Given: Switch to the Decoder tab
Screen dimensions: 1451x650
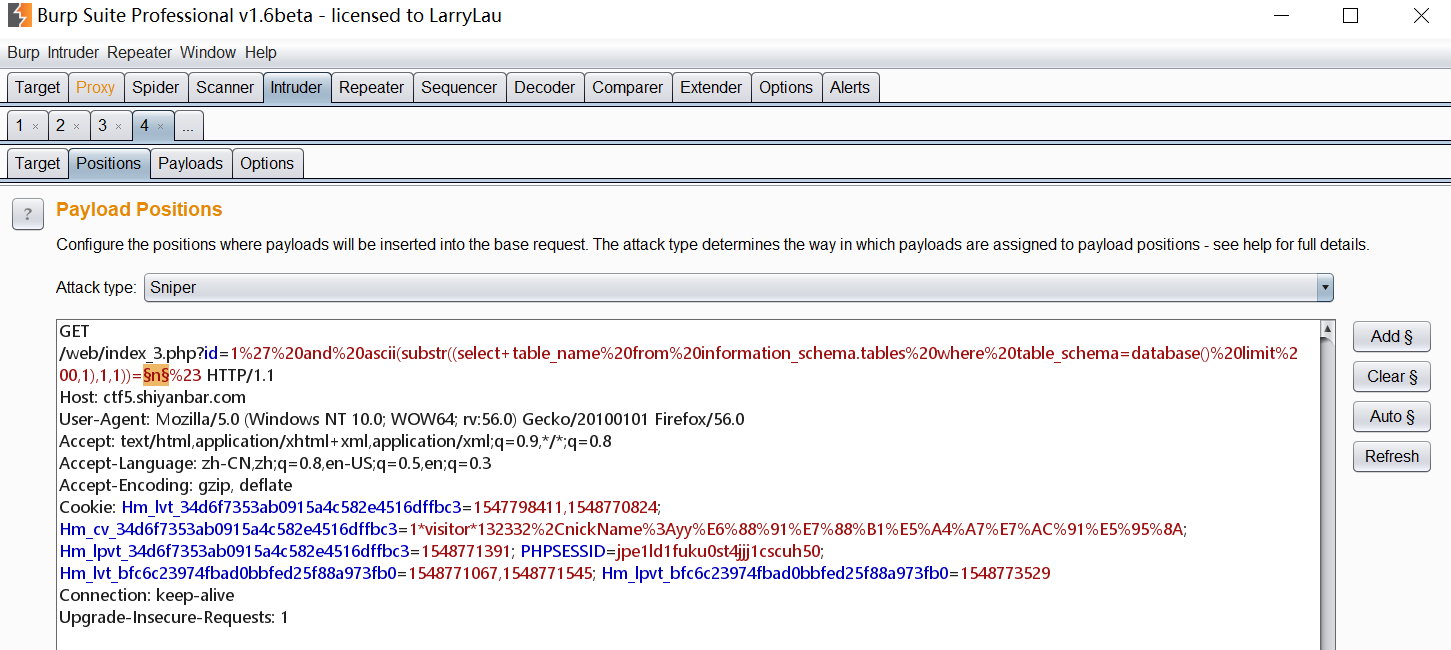Looking at the screenshot, I should (x=545, y=87).
